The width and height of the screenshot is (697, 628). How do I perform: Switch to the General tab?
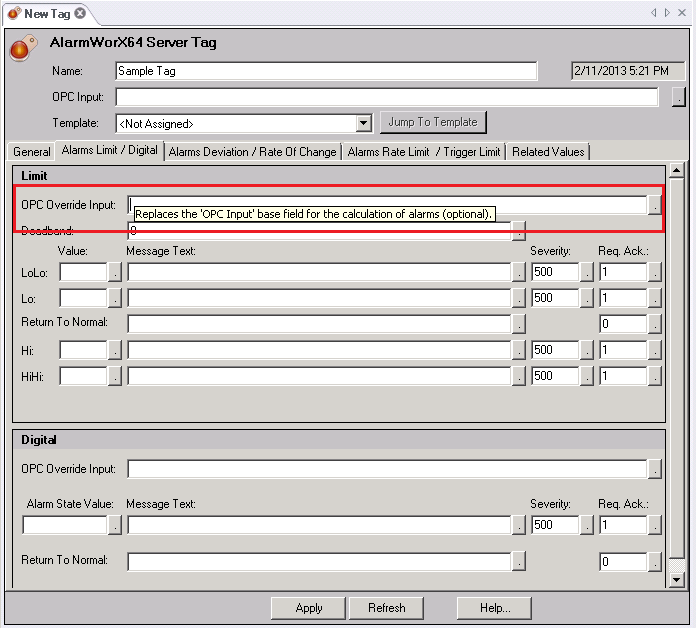point(32,152)
